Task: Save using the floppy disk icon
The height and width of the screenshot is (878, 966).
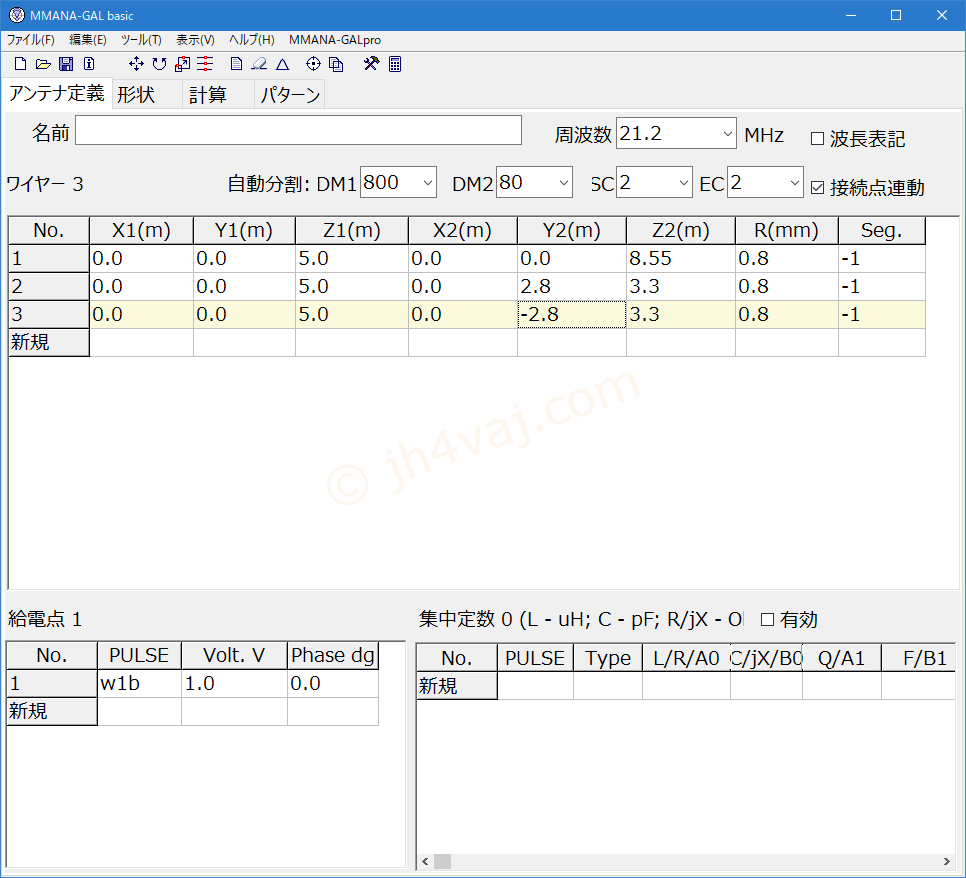Action: pos(66,63)
